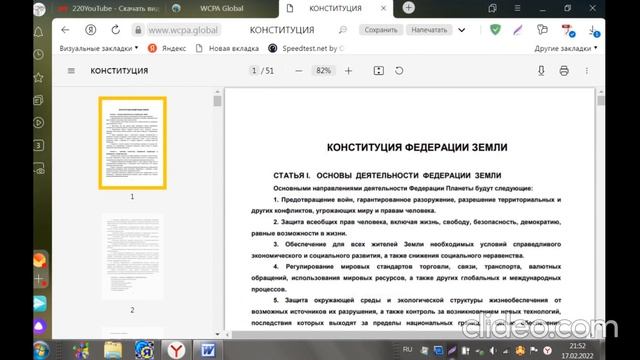Click the page number field showing 1
The width and height of the screenshot is (640, 360).
[x=254, y=71]
